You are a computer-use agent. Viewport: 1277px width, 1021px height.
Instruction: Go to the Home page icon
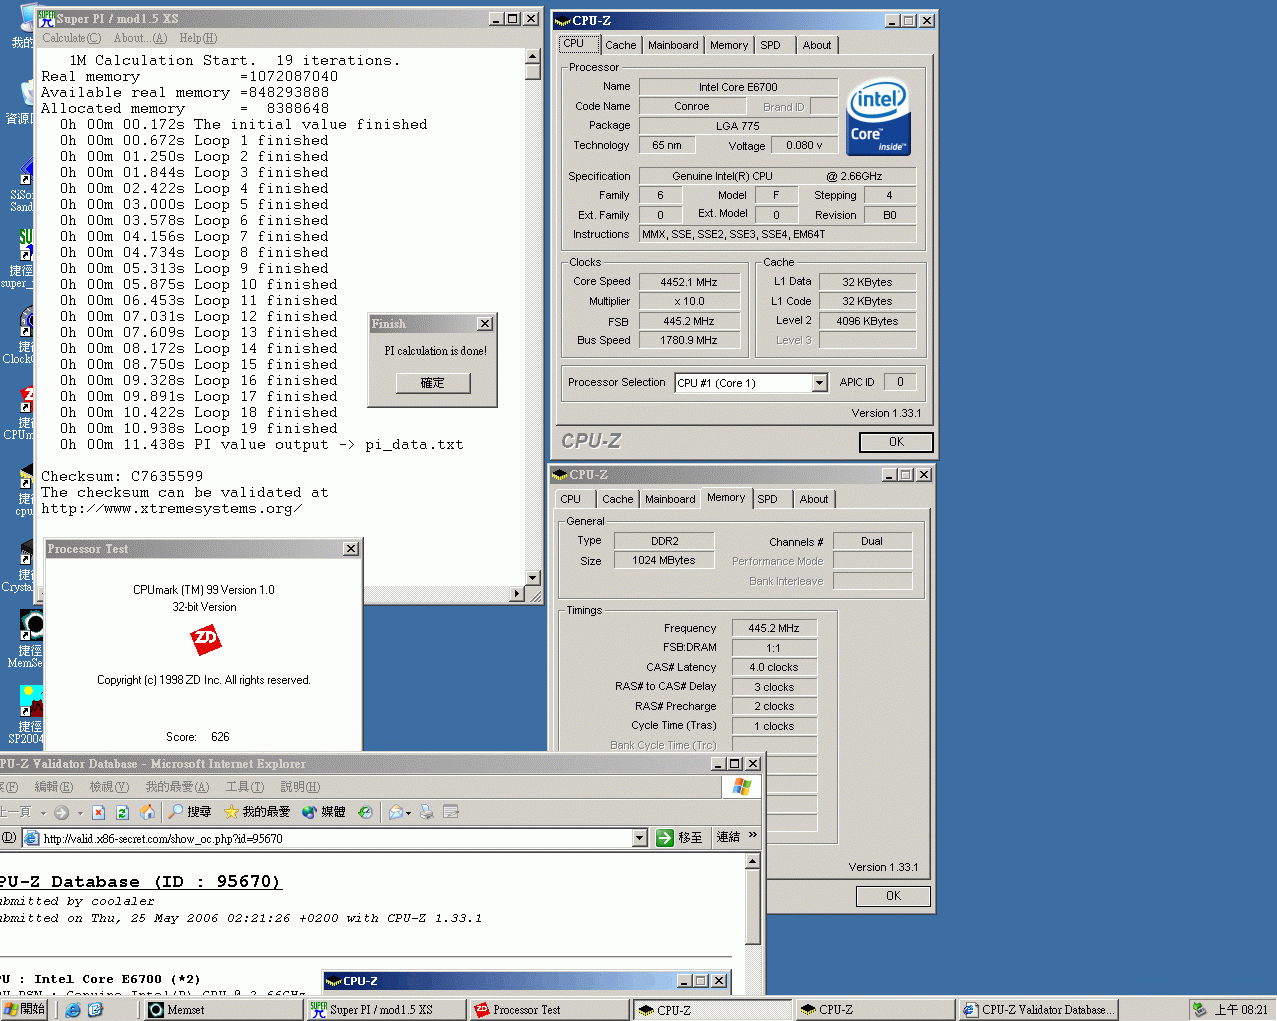pyautogui.click(x=147, y=812)
